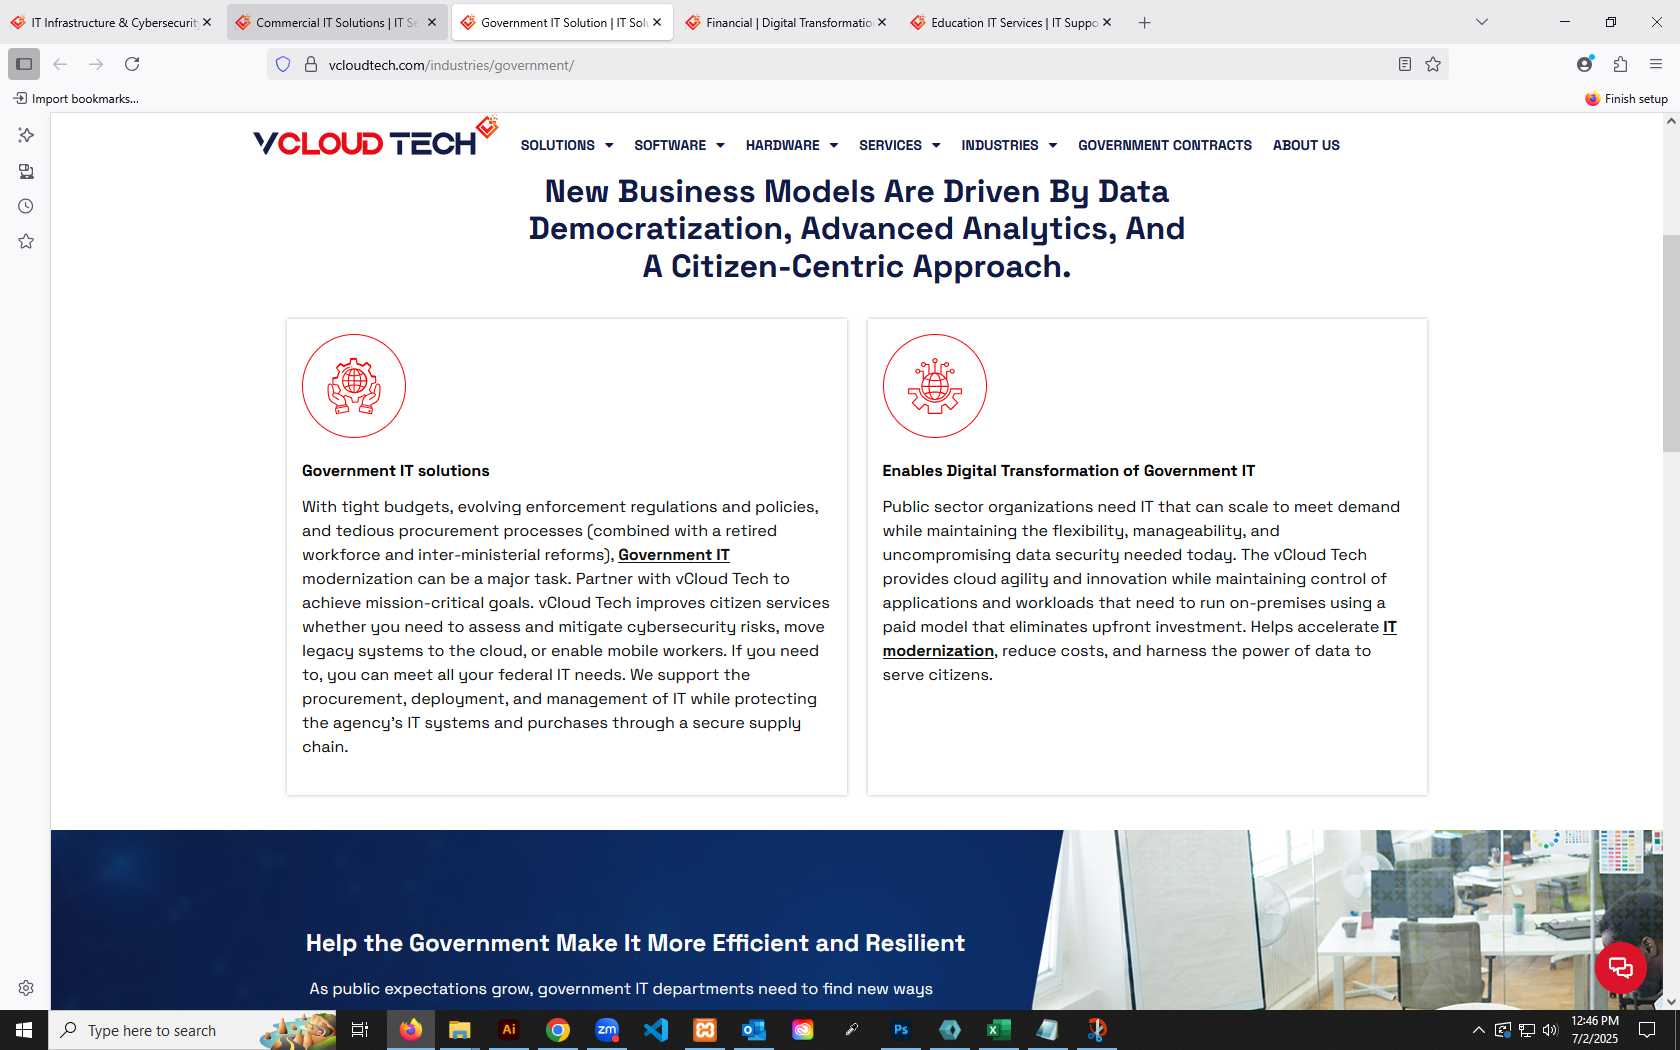The width and height of the screenshot is (1680, 1050).
Task: Open Firefox application hamburger menu
Action: 1656,64
